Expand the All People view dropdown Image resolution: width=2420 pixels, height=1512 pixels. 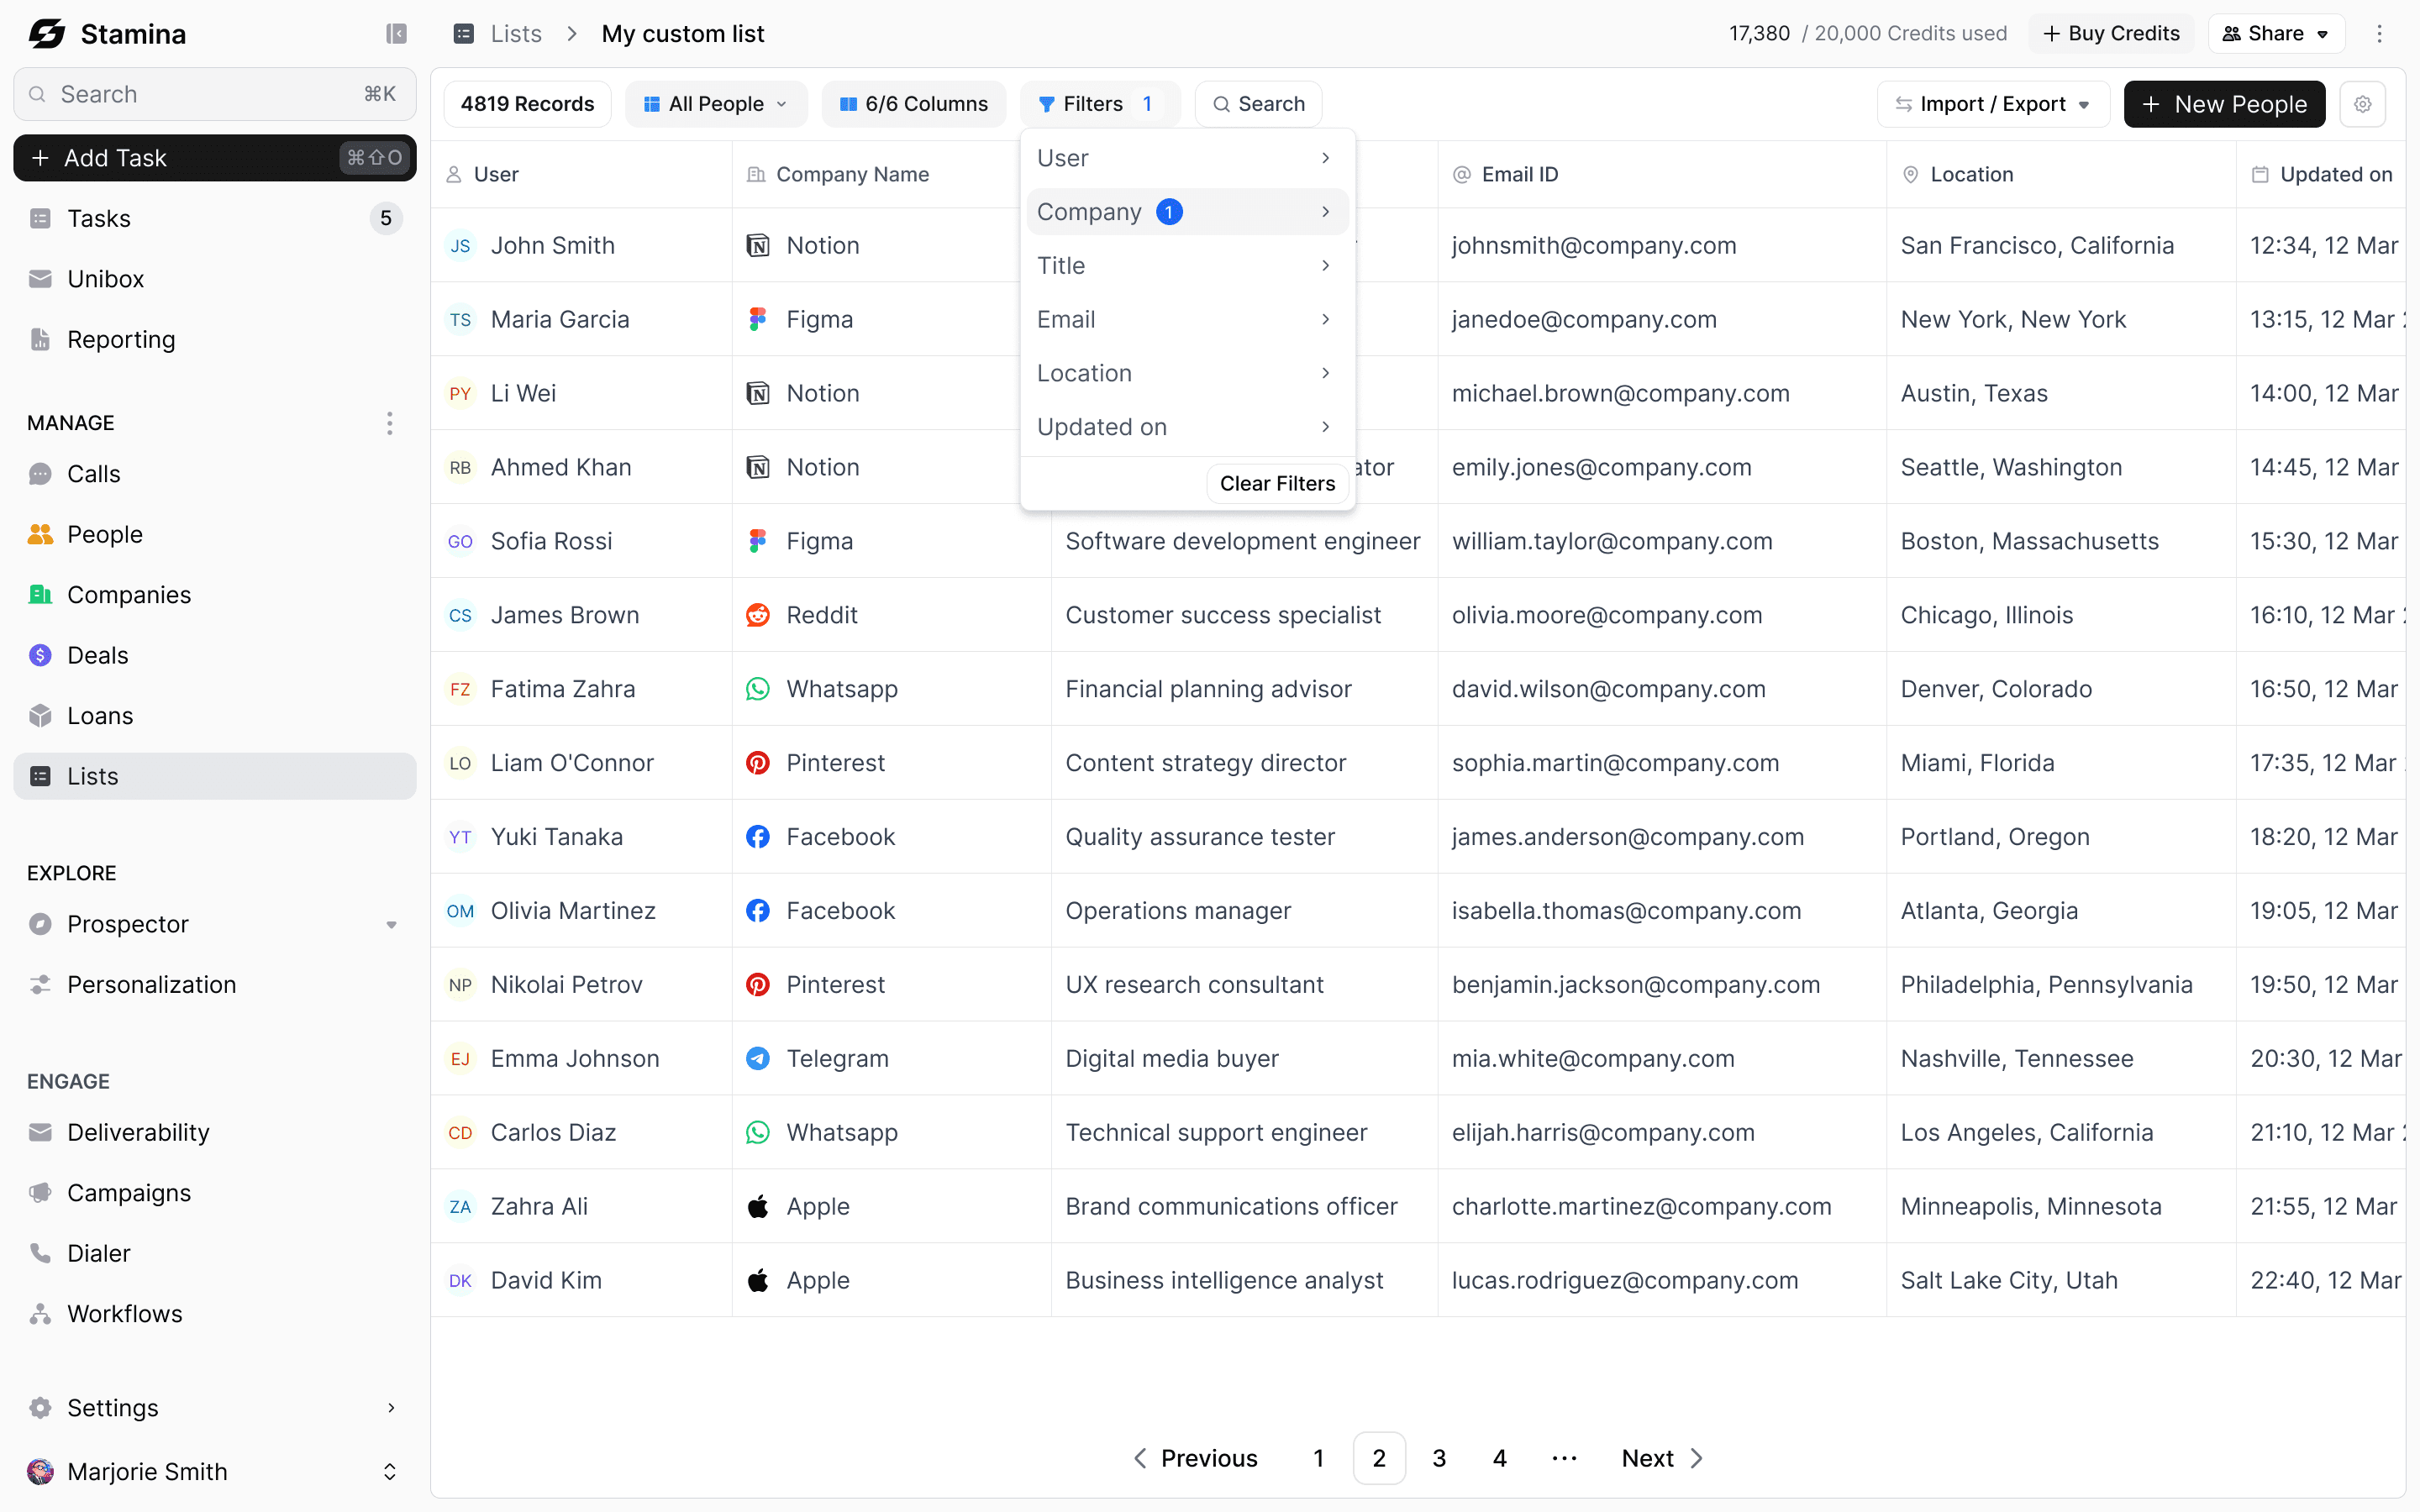pyautogui.click(x=716, y=104)
